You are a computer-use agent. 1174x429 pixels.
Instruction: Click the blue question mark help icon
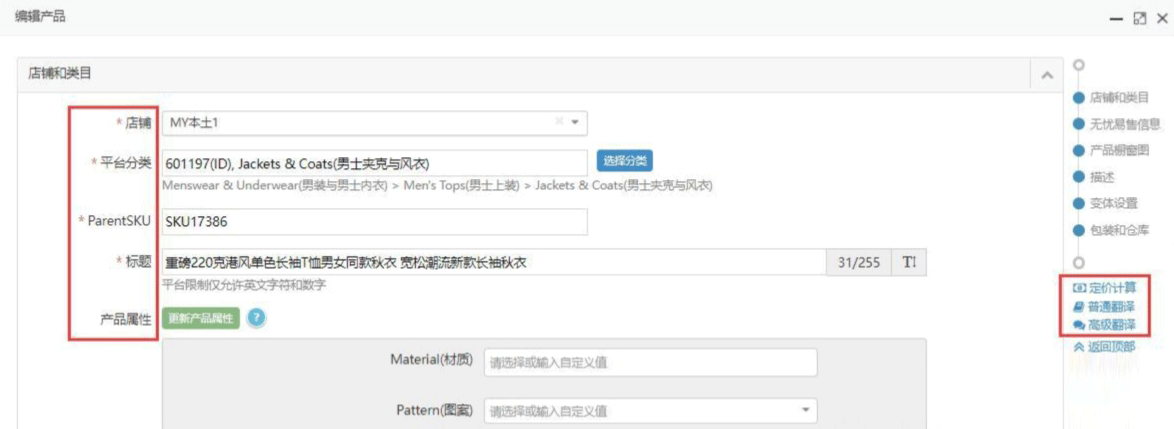click(255, 318)
